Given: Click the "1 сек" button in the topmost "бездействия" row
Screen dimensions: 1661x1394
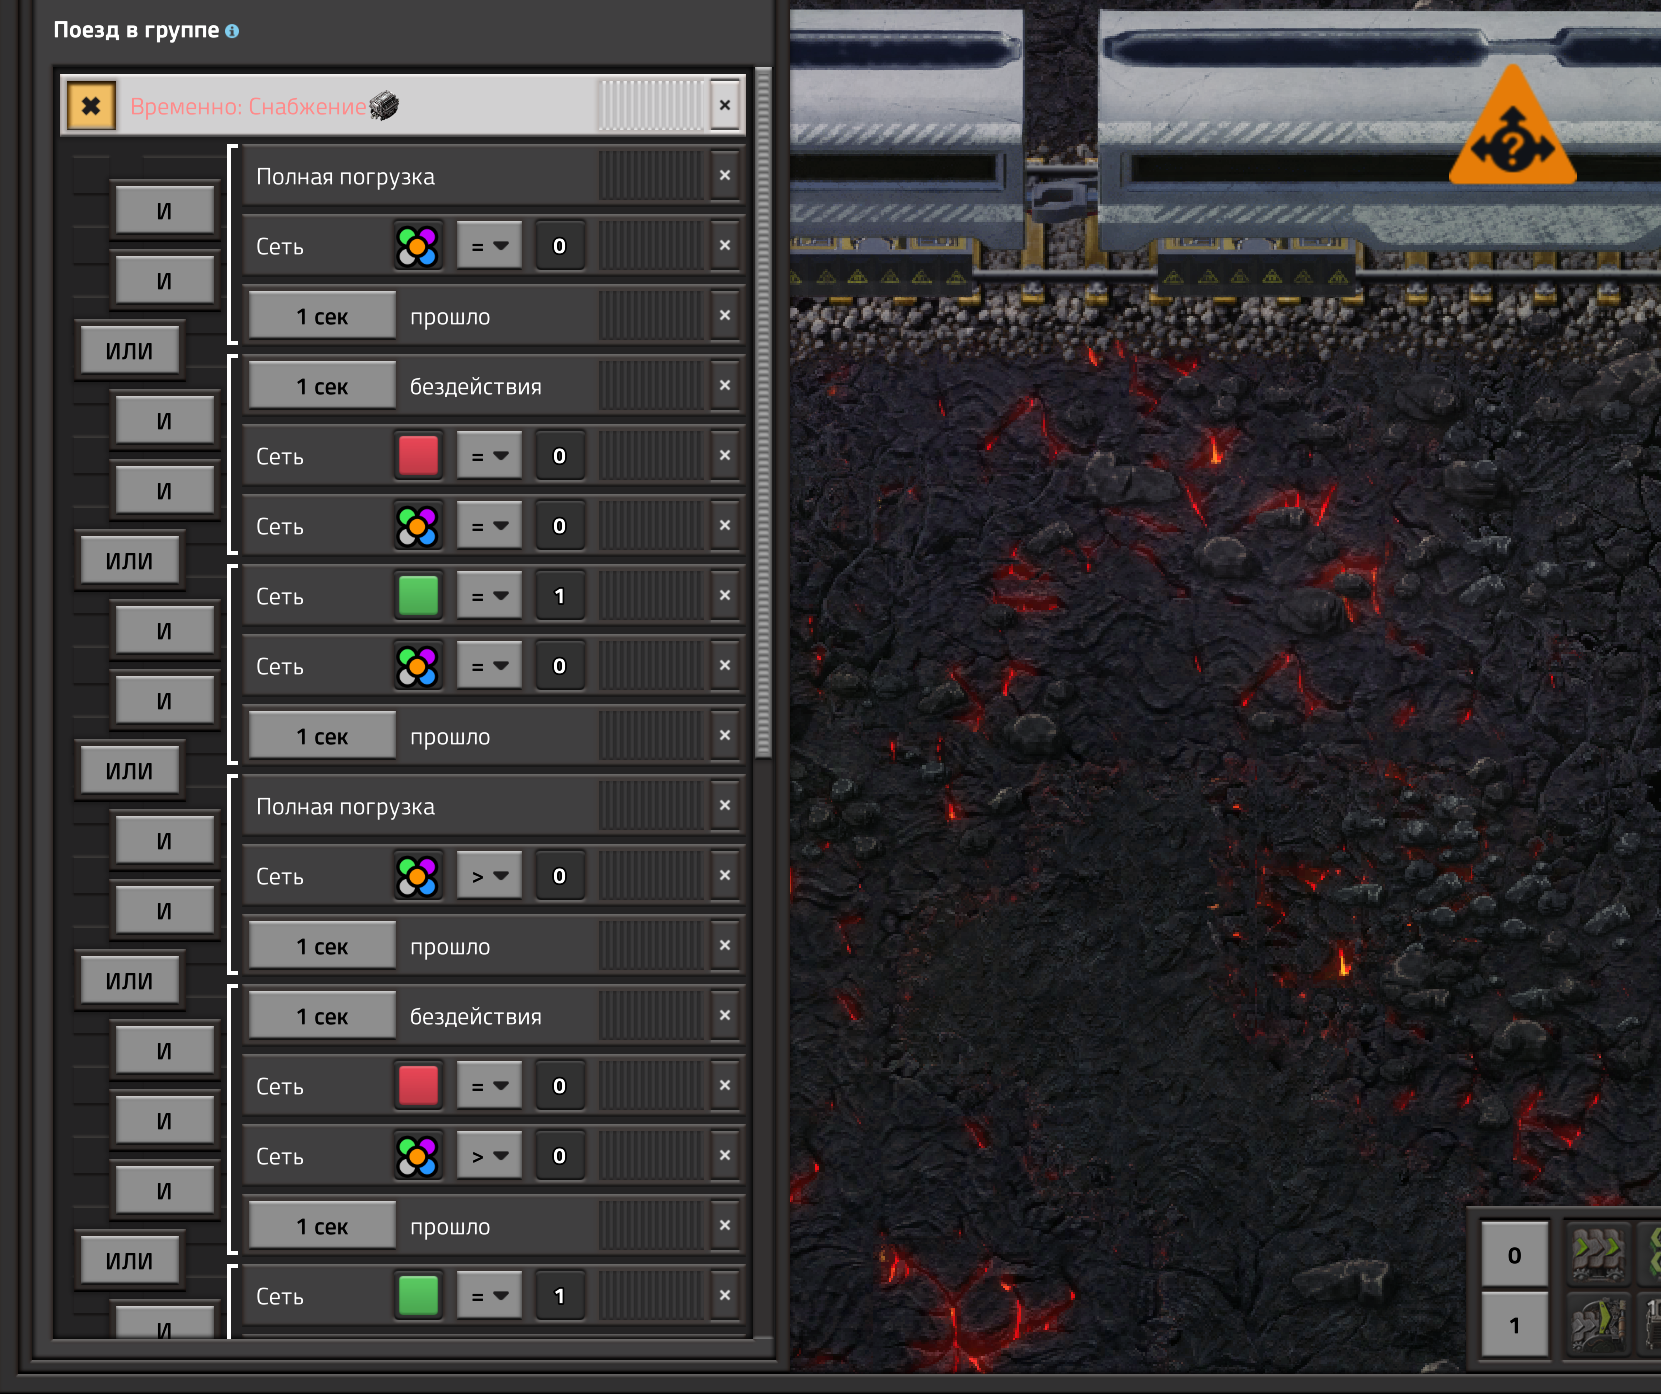Looking at the screenshot, I should pos(322,386).
